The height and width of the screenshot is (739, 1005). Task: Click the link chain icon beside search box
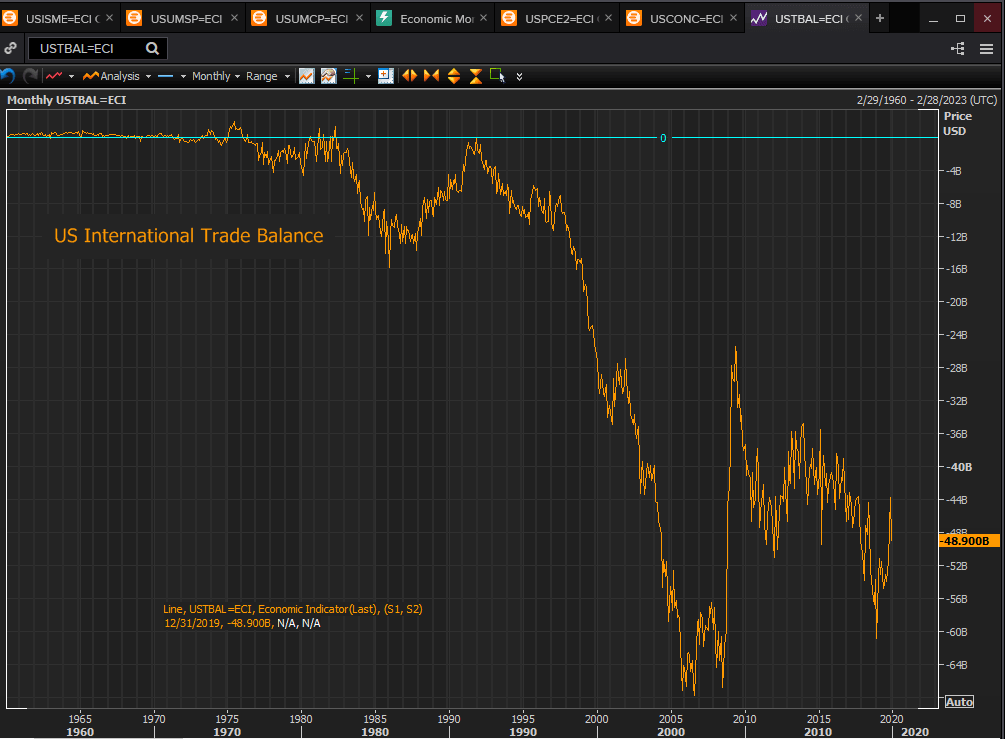[x=10, y=48]
